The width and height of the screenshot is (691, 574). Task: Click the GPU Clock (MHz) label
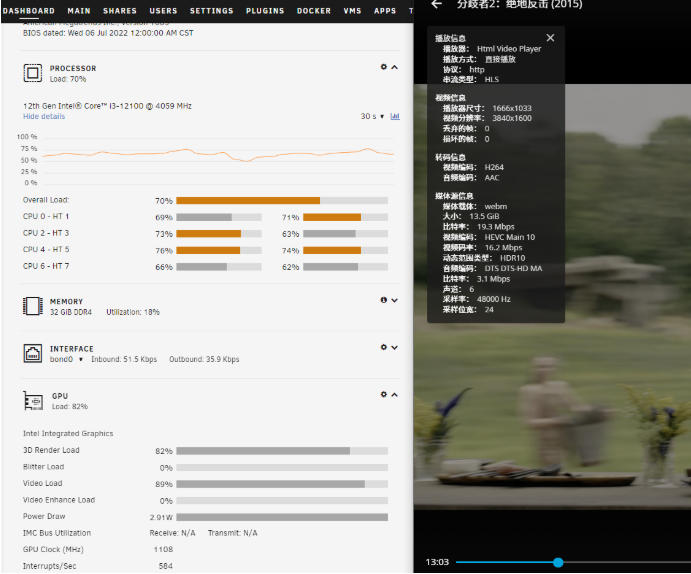(53, 549)
